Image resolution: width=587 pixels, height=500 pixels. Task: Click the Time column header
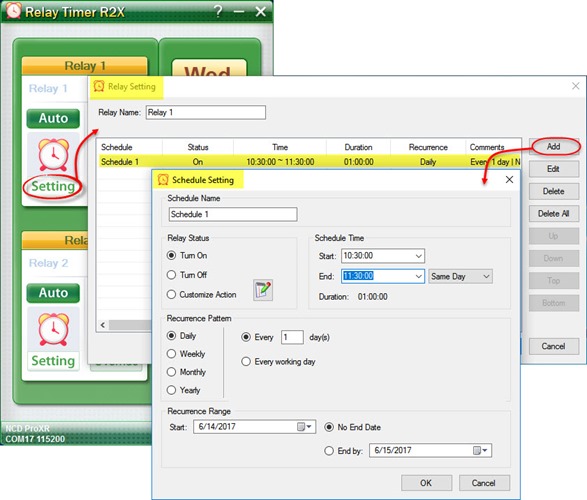(280, 147)
